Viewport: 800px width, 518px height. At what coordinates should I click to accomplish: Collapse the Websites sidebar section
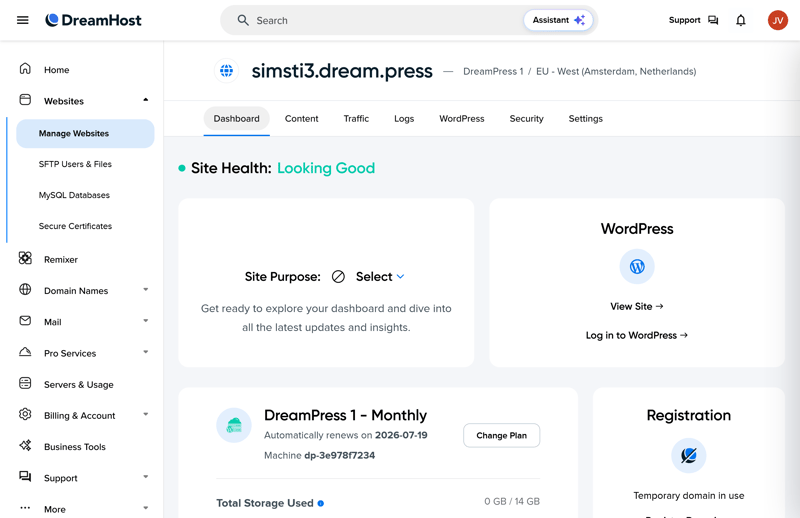(145, 100)
